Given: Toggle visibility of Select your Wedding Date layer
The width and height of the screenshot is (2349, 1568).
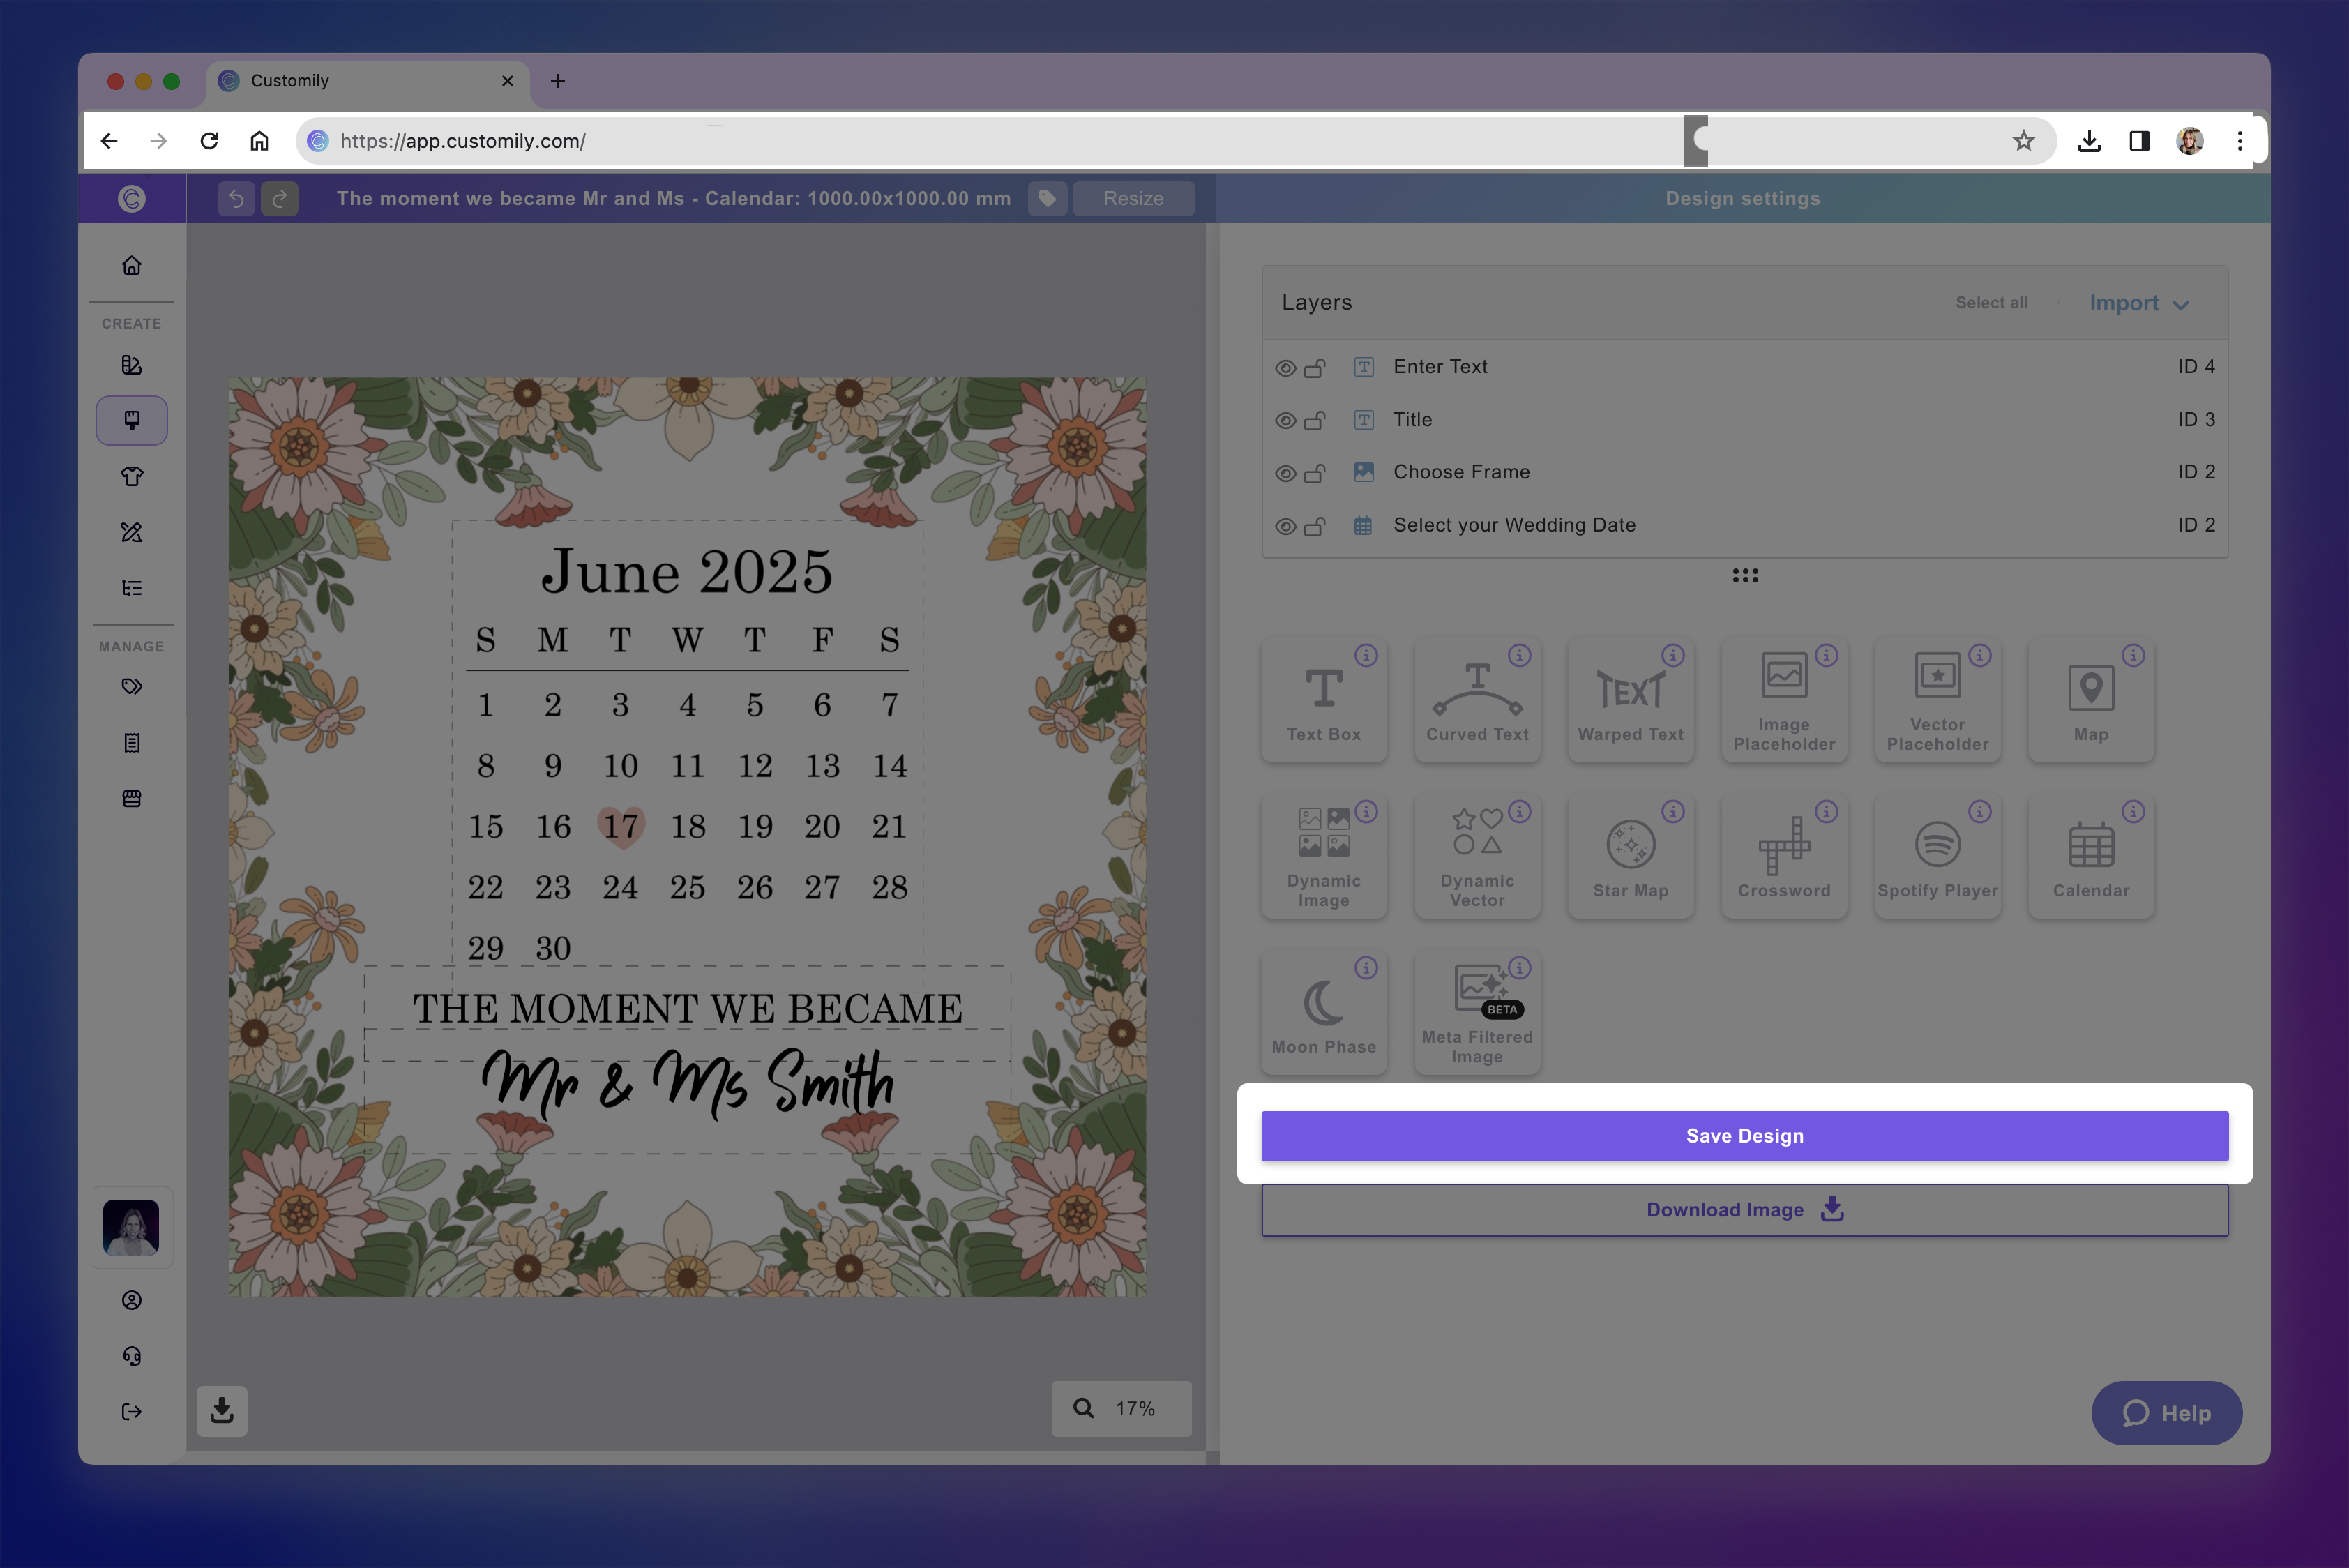Looking at the screenshot, I should pyautogui.click(x=1286, y=526).
